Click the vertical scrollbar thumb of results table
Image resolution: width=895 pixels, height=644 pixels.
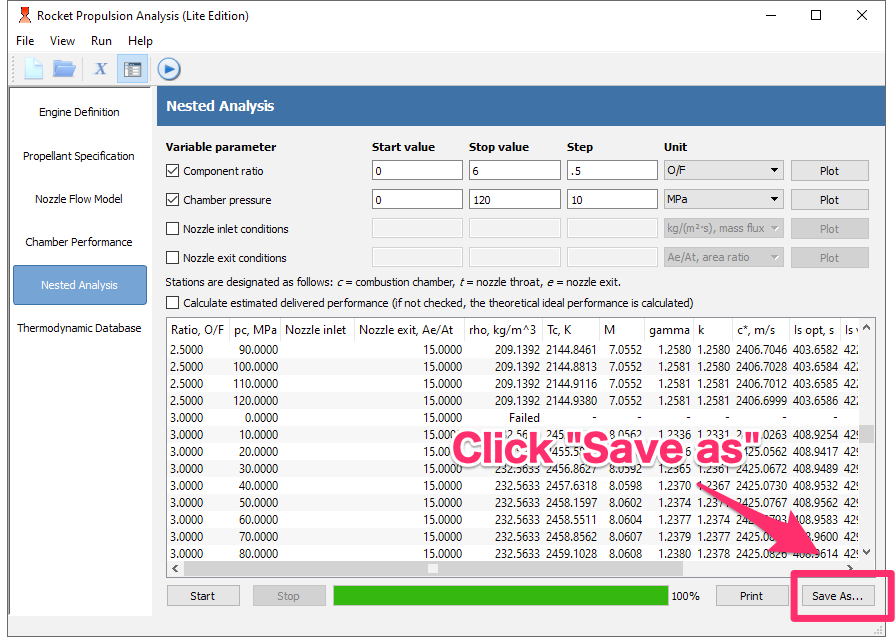866,434
